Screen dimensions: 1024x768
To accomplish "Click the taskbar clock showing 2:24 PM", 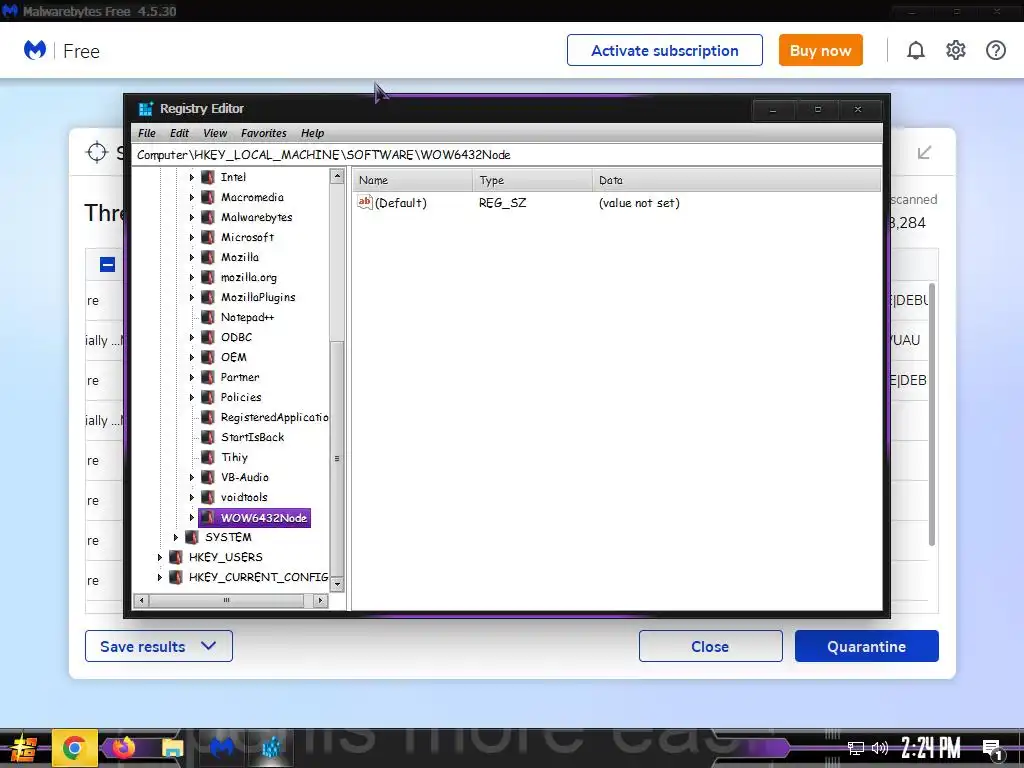I will 931,748.
